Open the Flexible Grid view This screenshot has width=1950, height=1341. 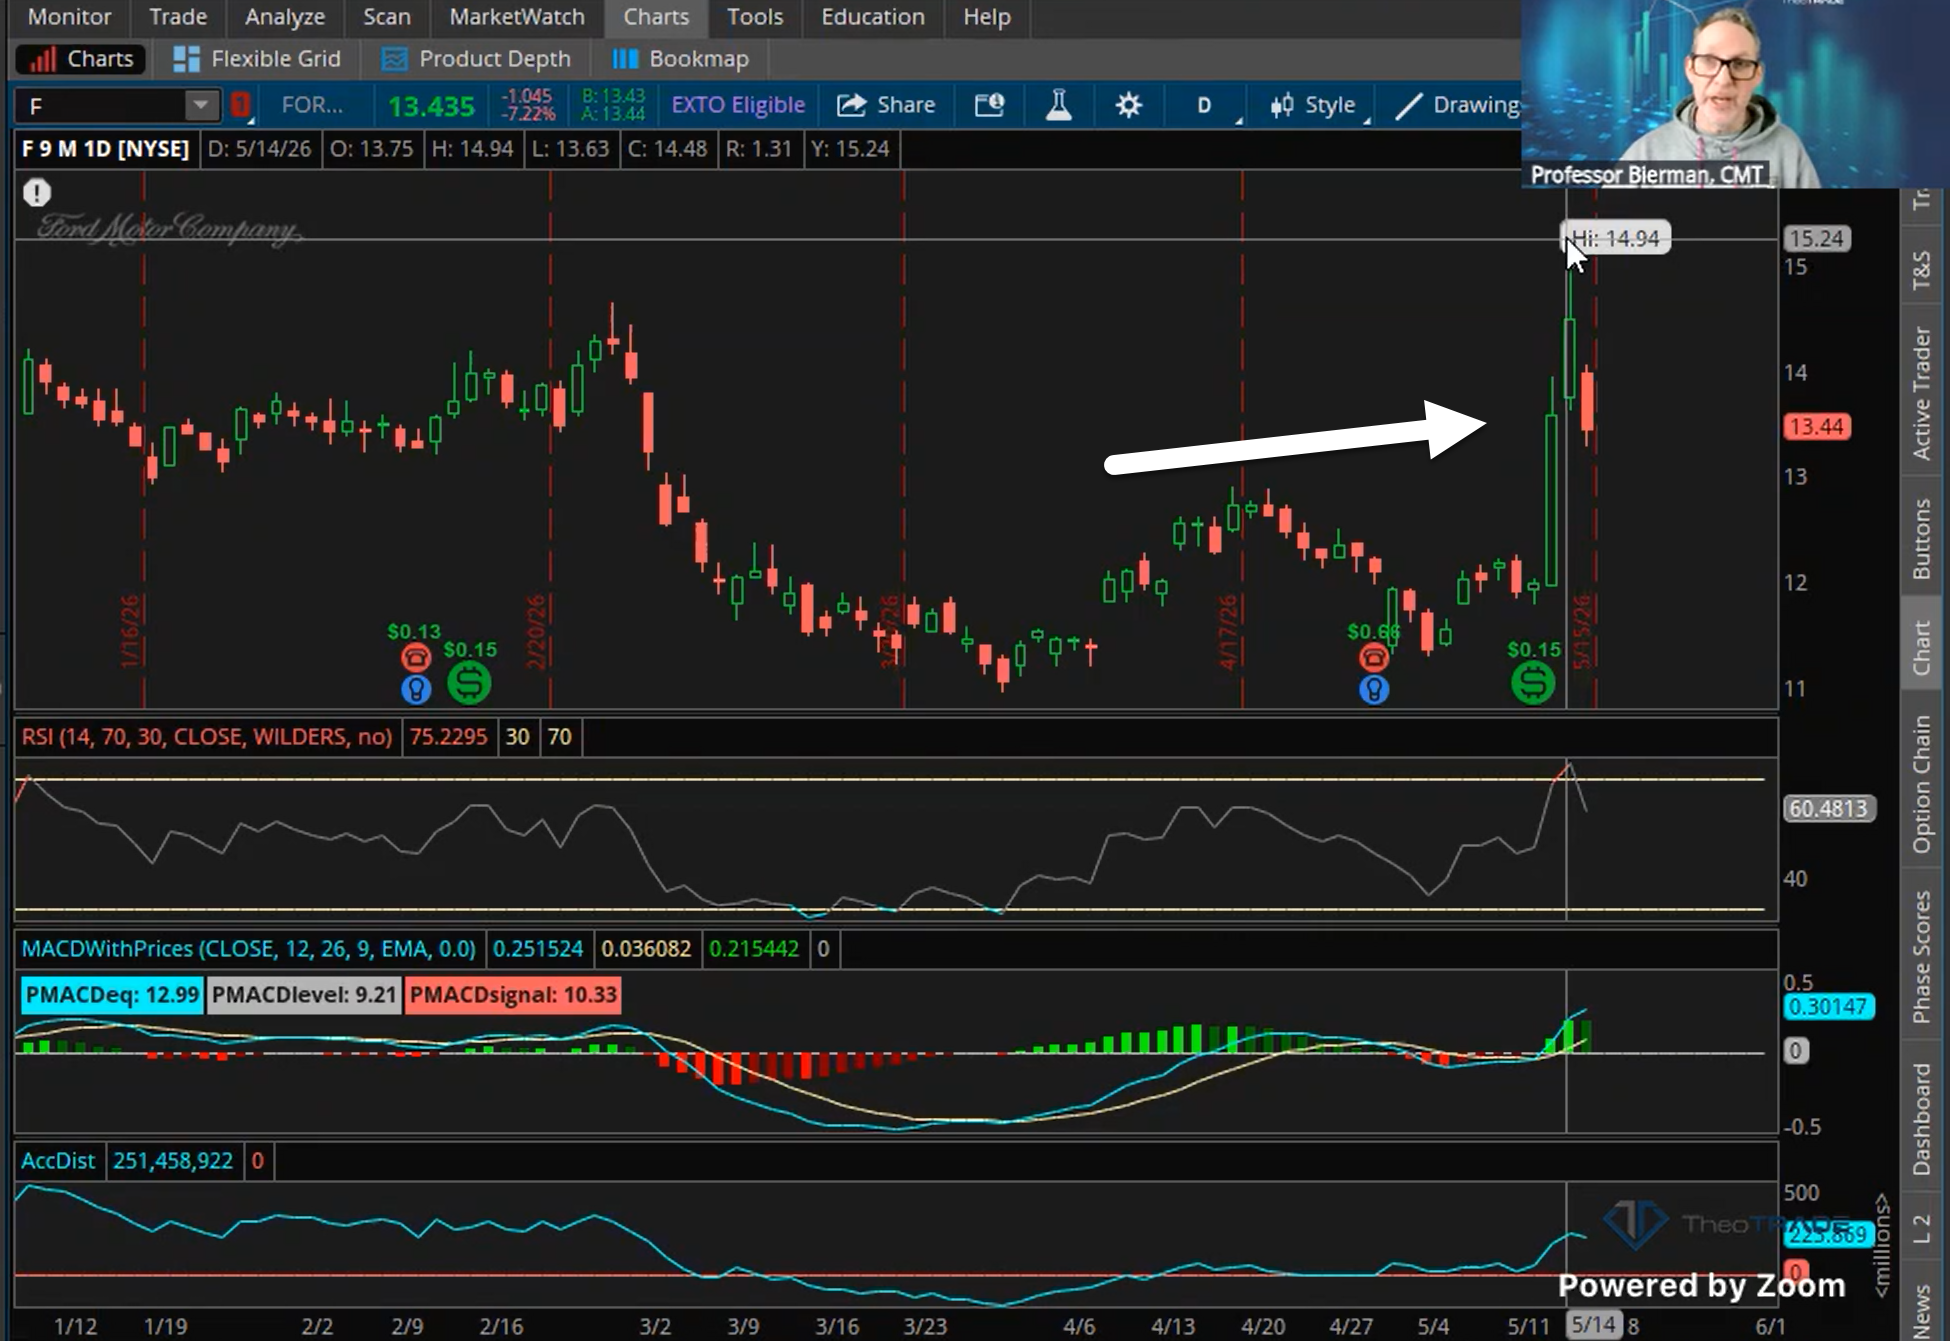[x=257, y=59]
